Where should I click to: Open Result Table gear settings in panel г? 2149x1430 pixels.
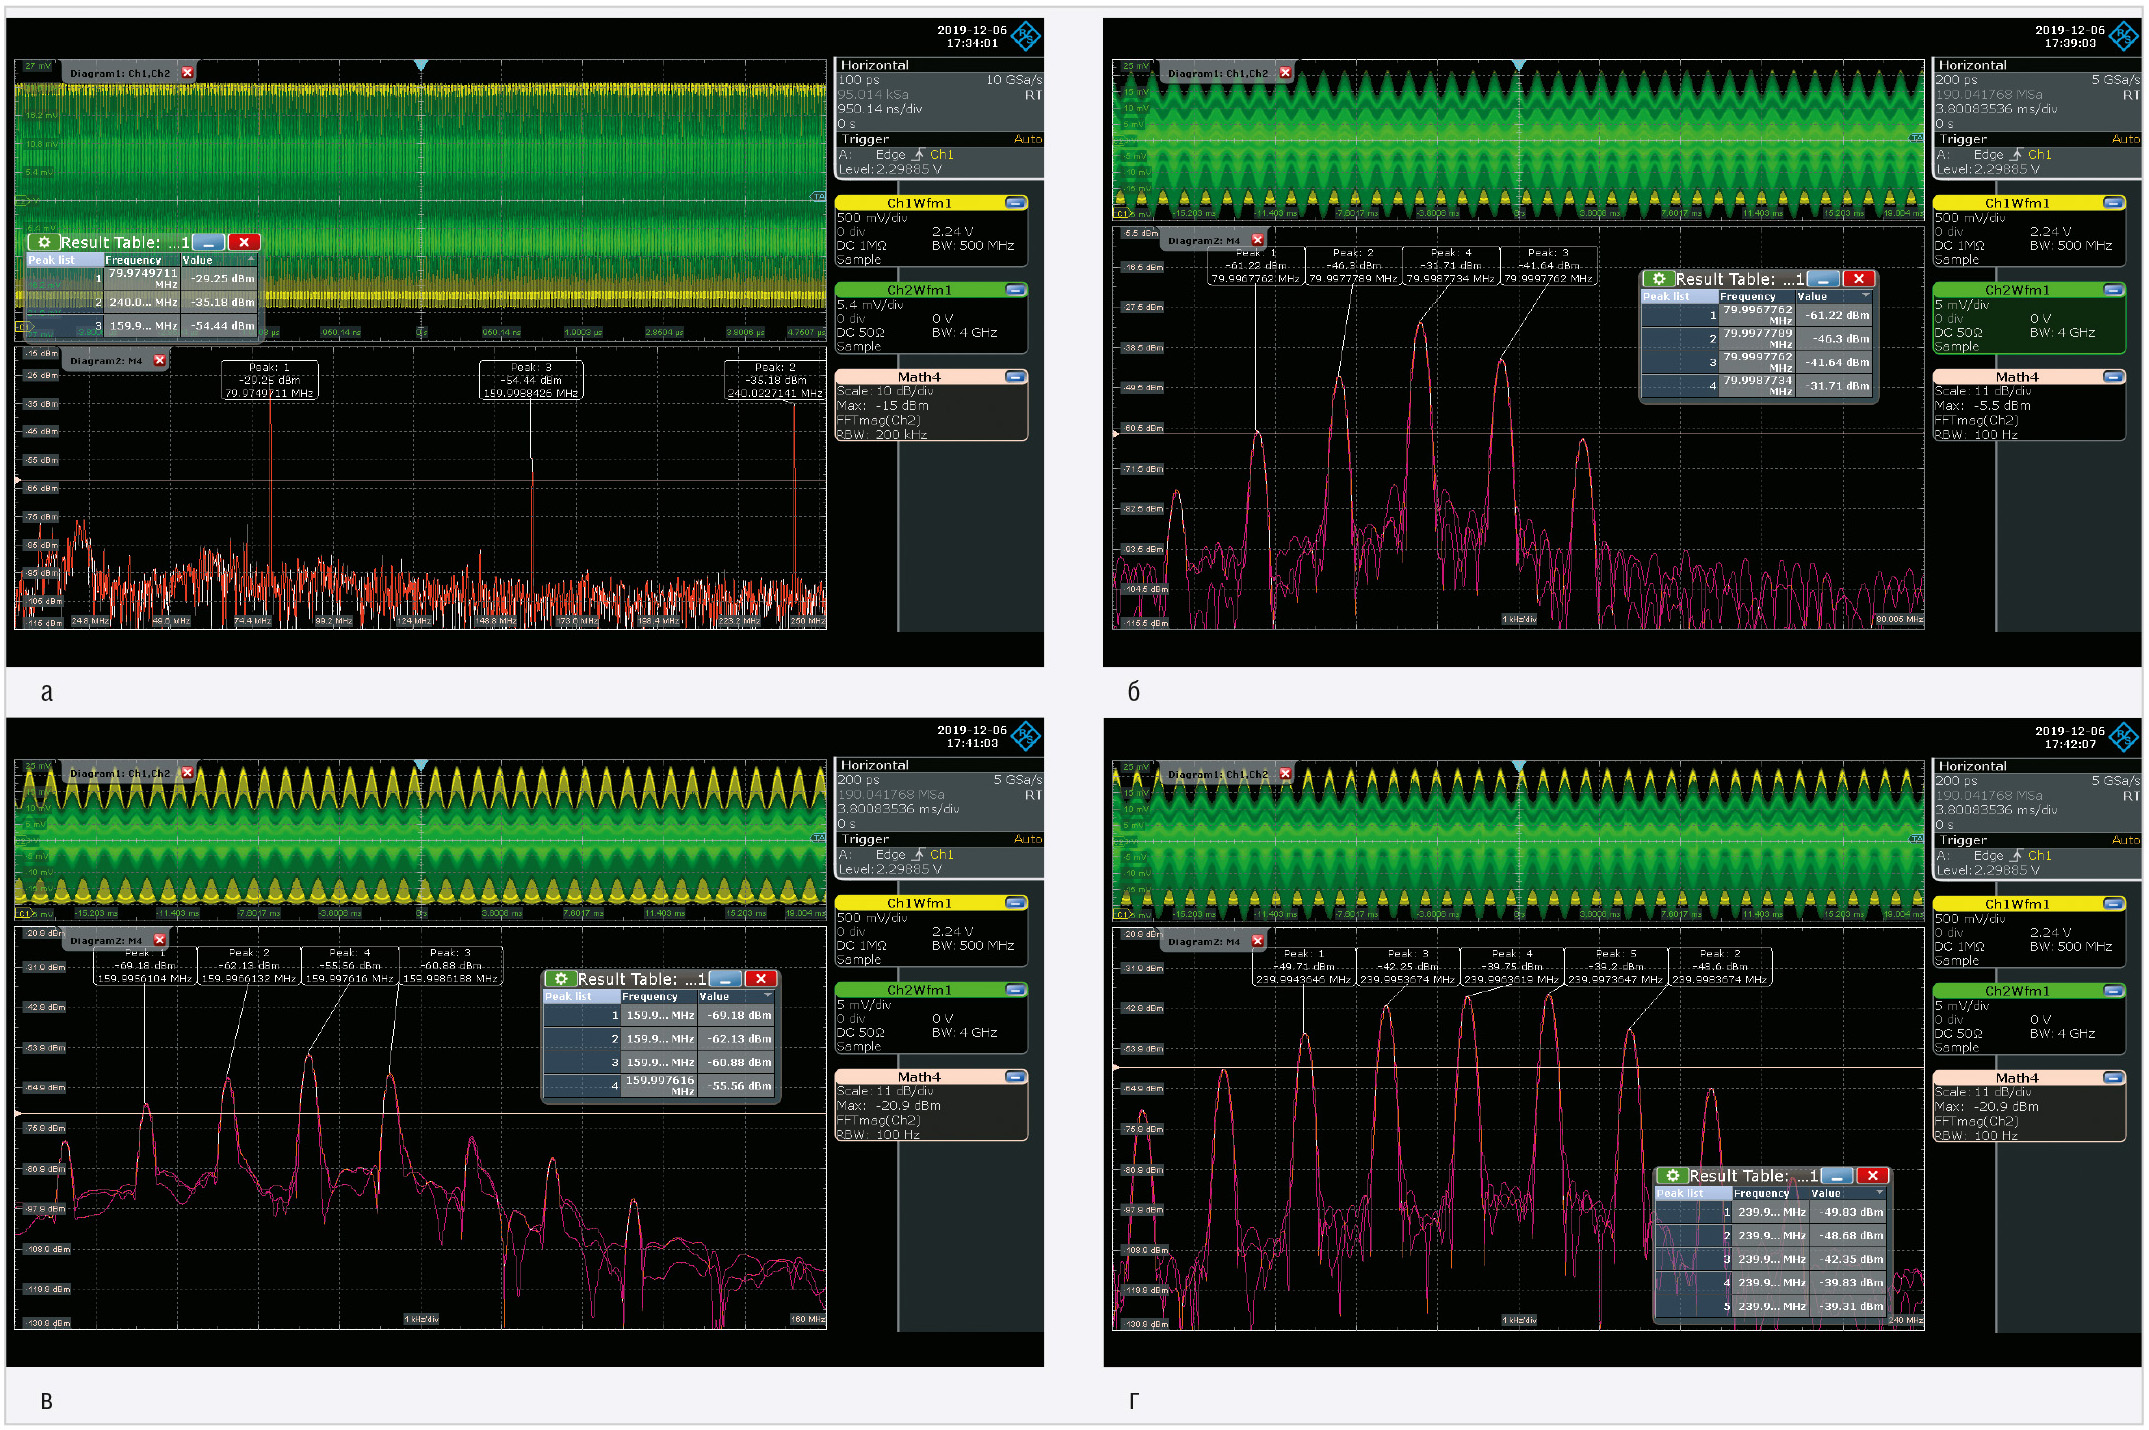1673,1176
